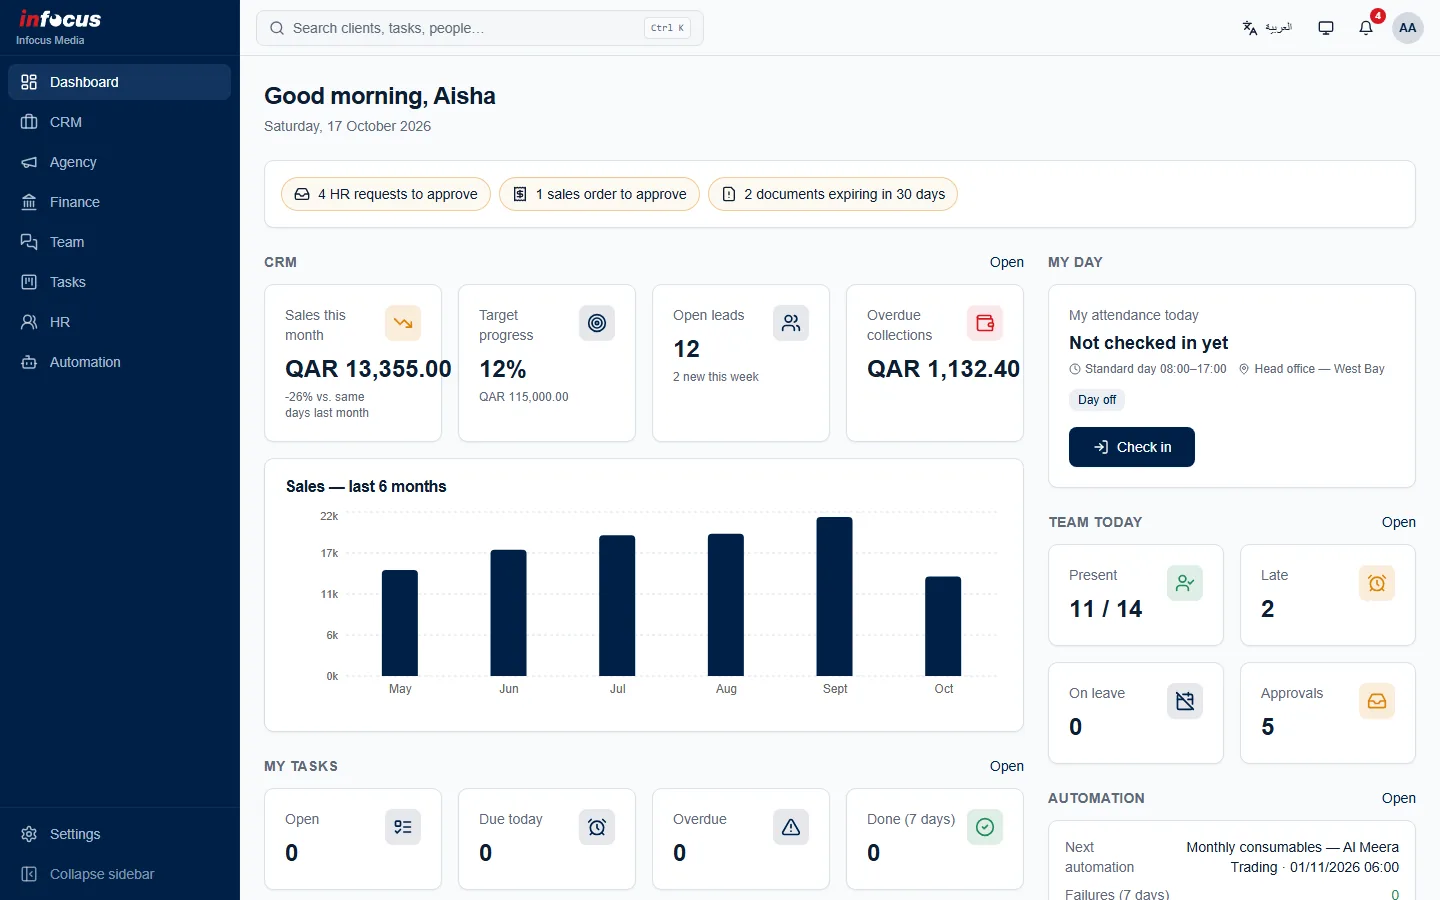Click the Target progress bullseye icon
This screenshot has height=900, width=1440.
597,323
